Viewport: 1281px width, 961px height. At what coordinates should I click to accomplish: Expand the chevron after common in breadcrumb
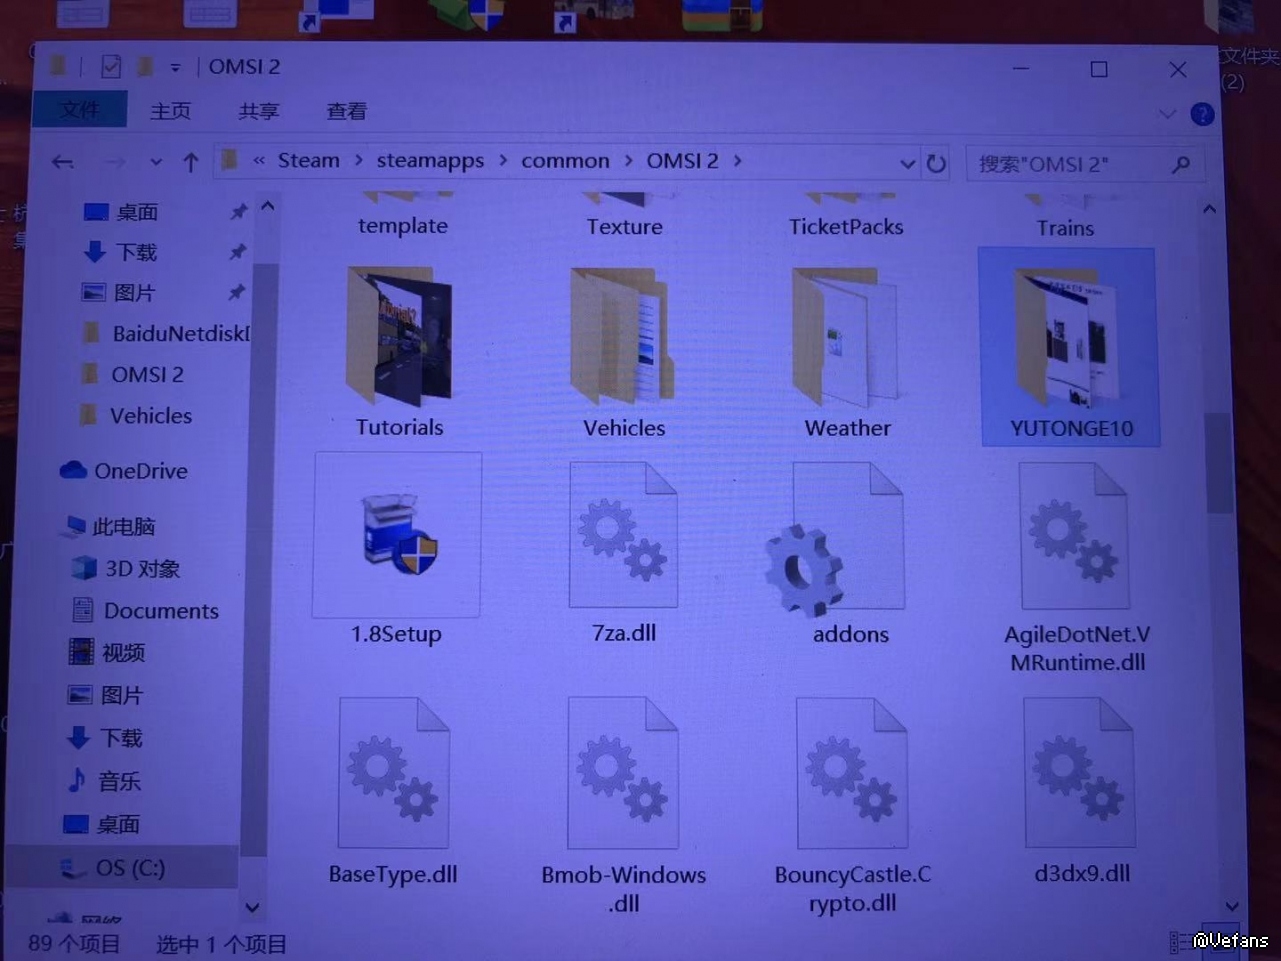click(628, 161)
